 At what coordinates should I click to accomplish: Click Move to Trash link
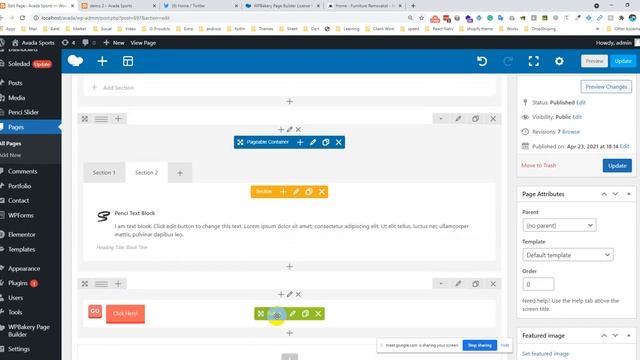click(538, 165)
